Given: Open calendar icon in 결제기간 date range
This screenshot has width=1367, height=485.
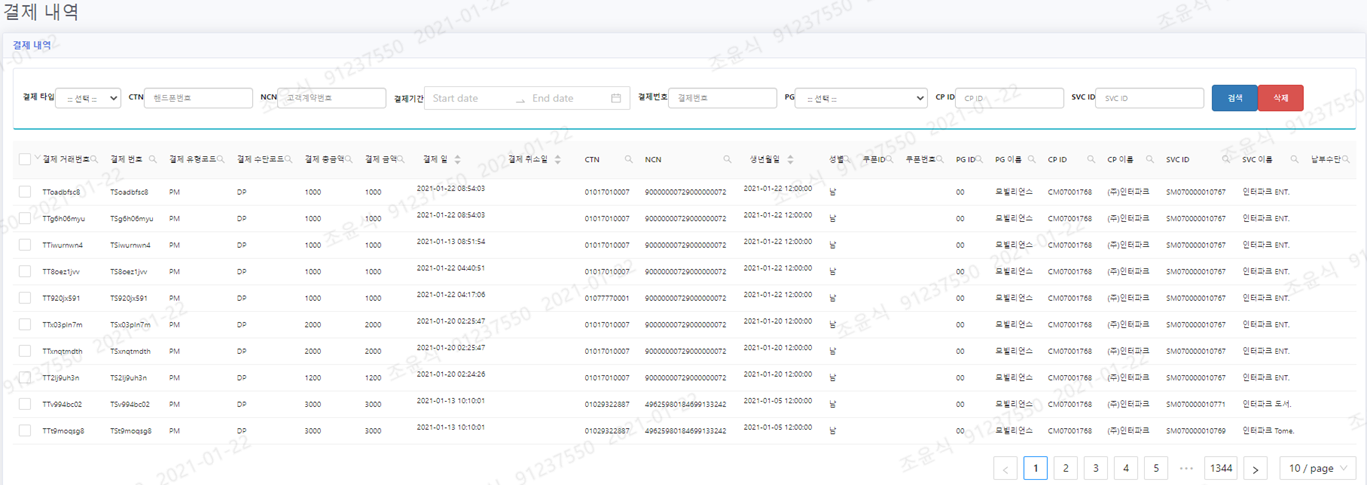Looking at the screenshot, I should pyautogui.click(x=616, y=98).
